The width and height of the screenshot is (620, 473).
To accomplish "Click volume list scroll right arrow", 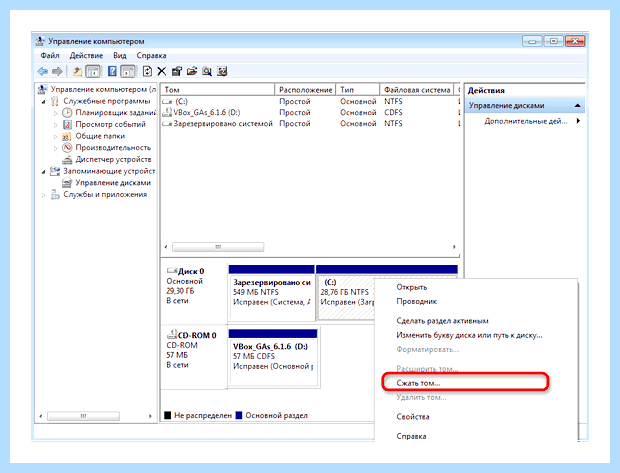I will coord(454,247).
